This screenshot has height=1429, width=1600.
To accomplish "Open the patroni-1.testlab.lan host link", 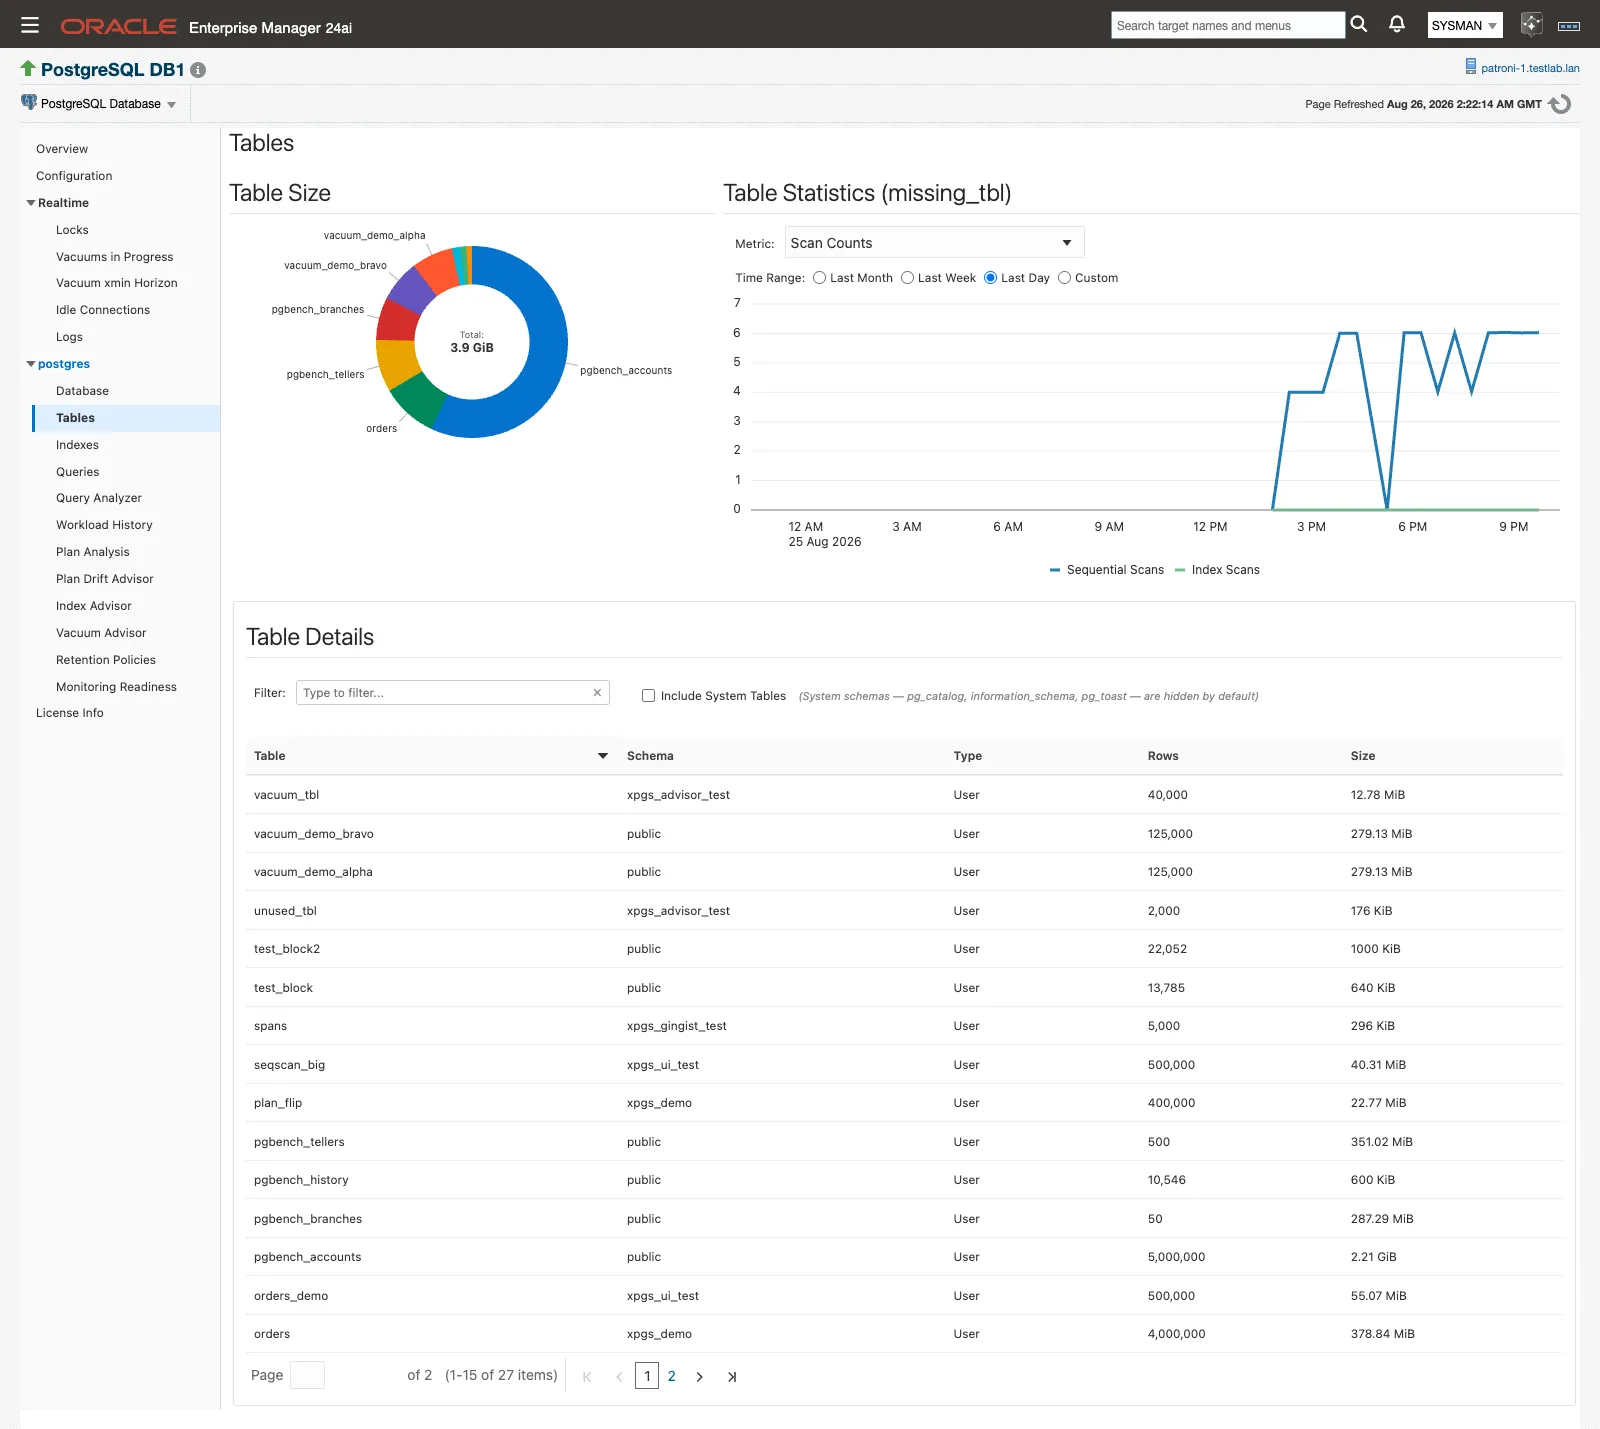I will click(1530, 68).
